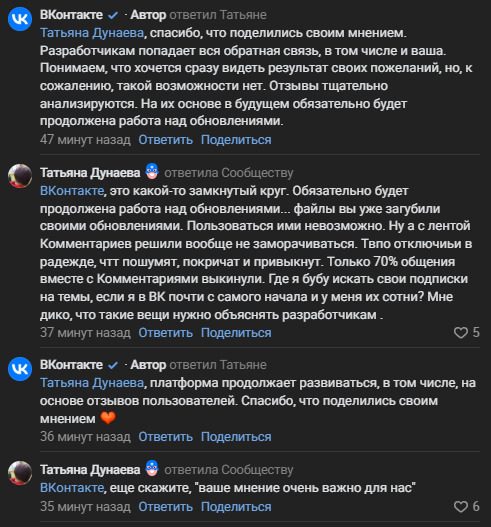Reply to the 37-minutes-ago comment

coord(166,333)
